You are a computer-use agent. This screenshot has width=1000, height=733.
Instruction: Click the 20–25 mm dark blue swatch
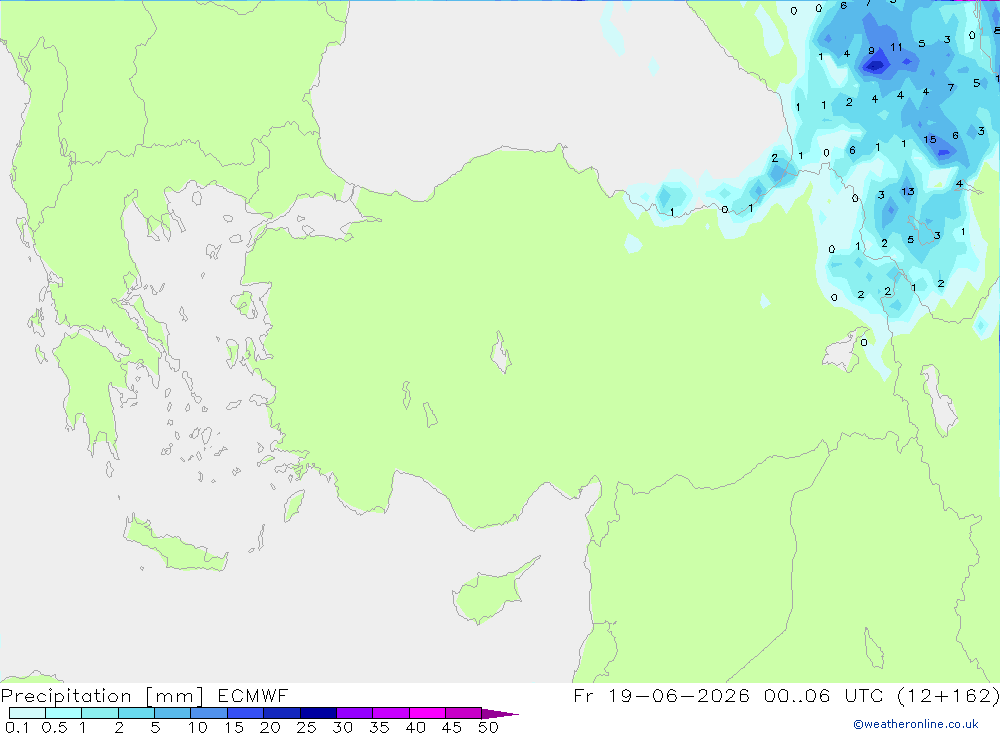282,713
